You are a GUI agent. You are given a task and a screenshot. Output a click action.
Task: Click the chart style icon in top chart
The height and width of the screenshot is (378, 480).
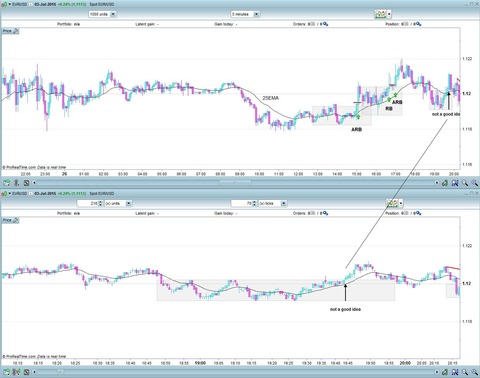click(380, 14)
